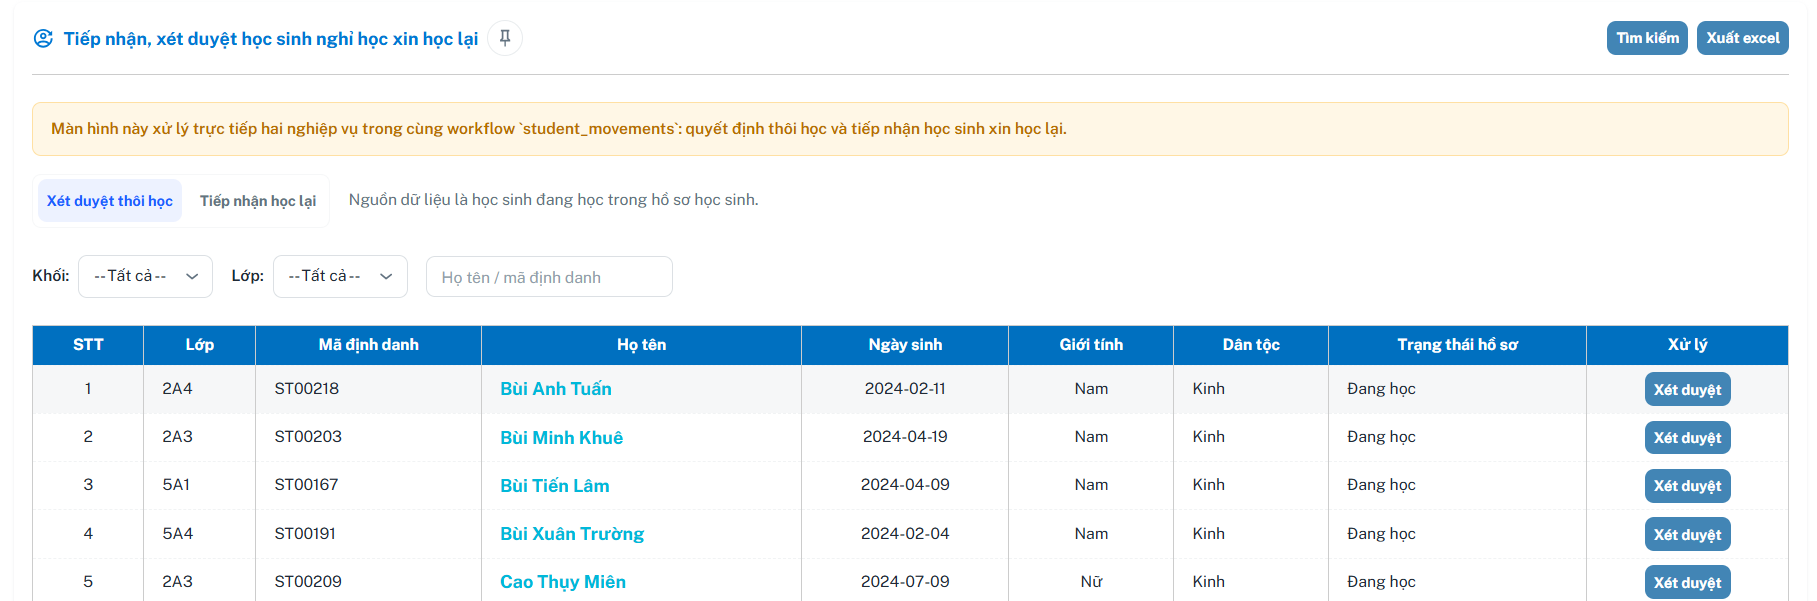Click the Trạng thái hồ sơ column header

click(1458, 345)
